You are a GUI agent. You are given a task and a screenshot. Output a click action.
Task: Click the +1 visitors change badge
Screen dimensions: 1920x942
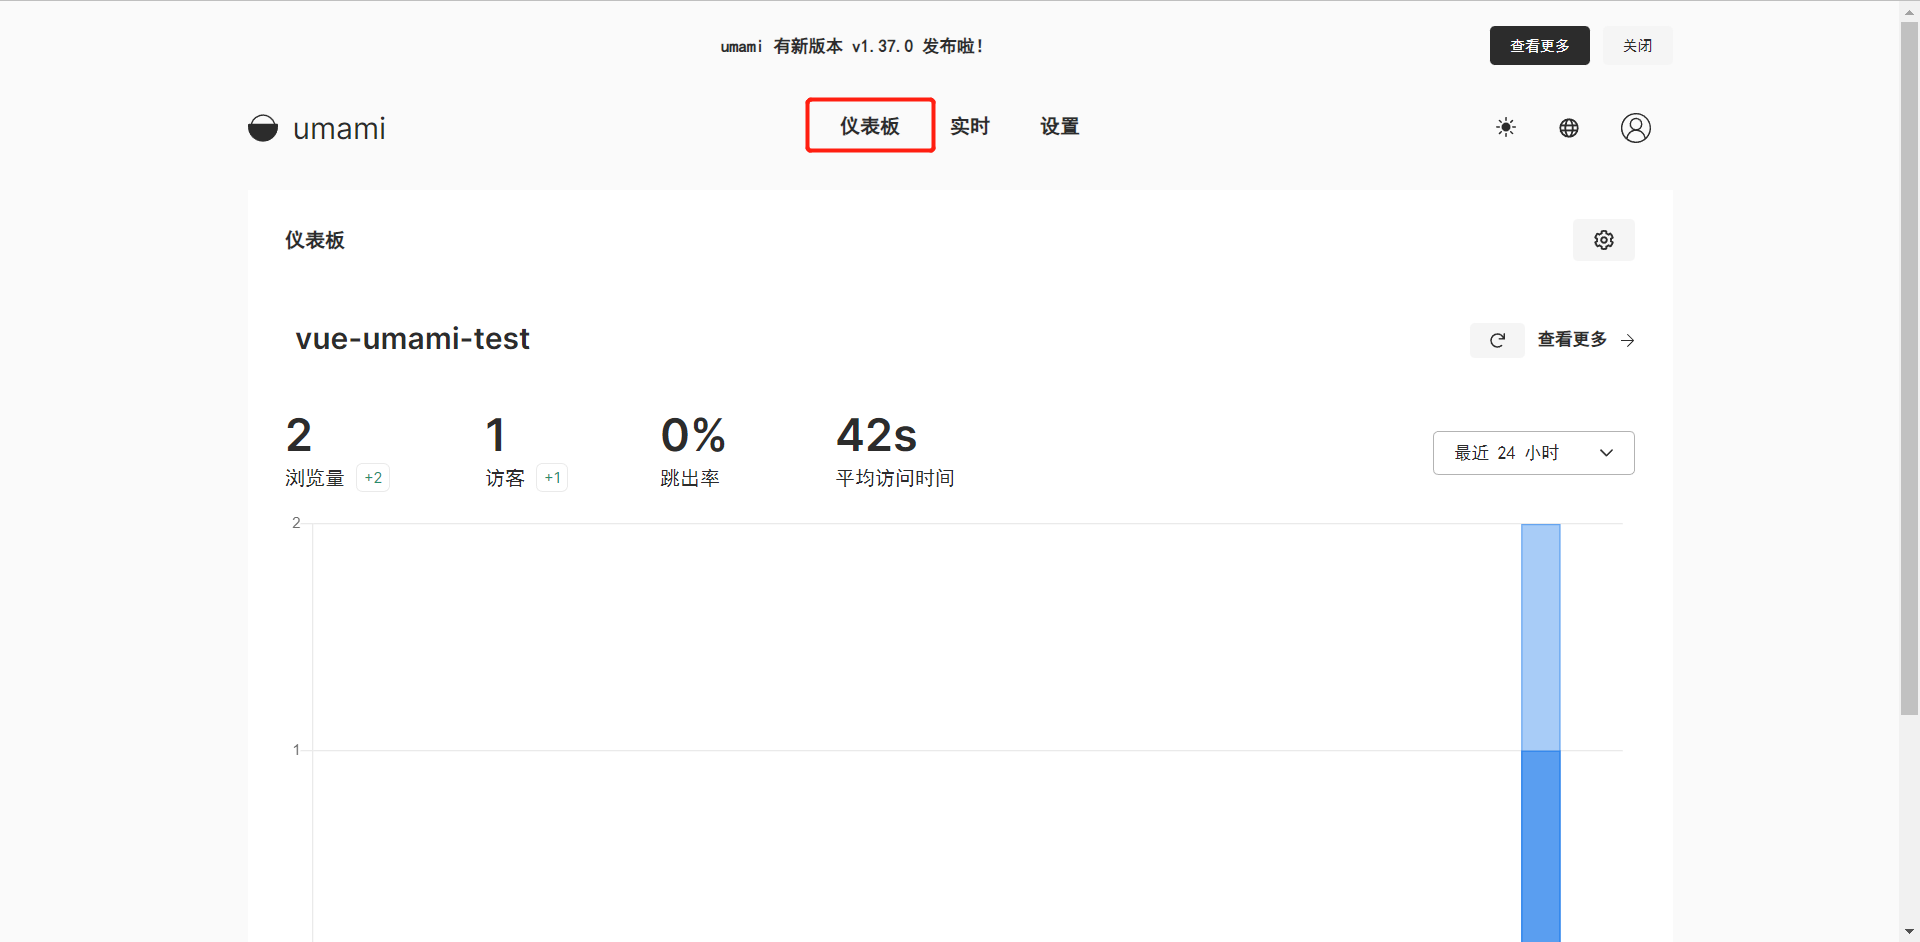pyautogui.click(x=552, y=478)
